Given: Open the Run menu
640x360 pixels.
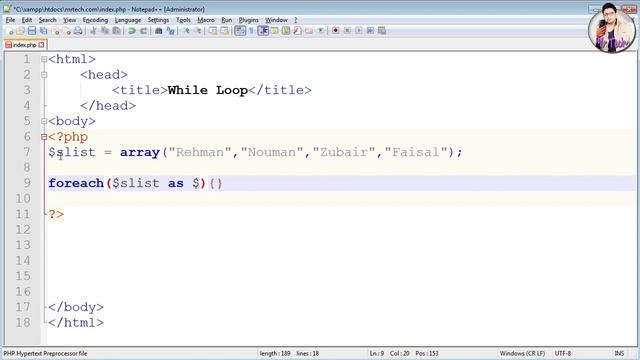Looking at the screenshot, I should coord(227,20).
